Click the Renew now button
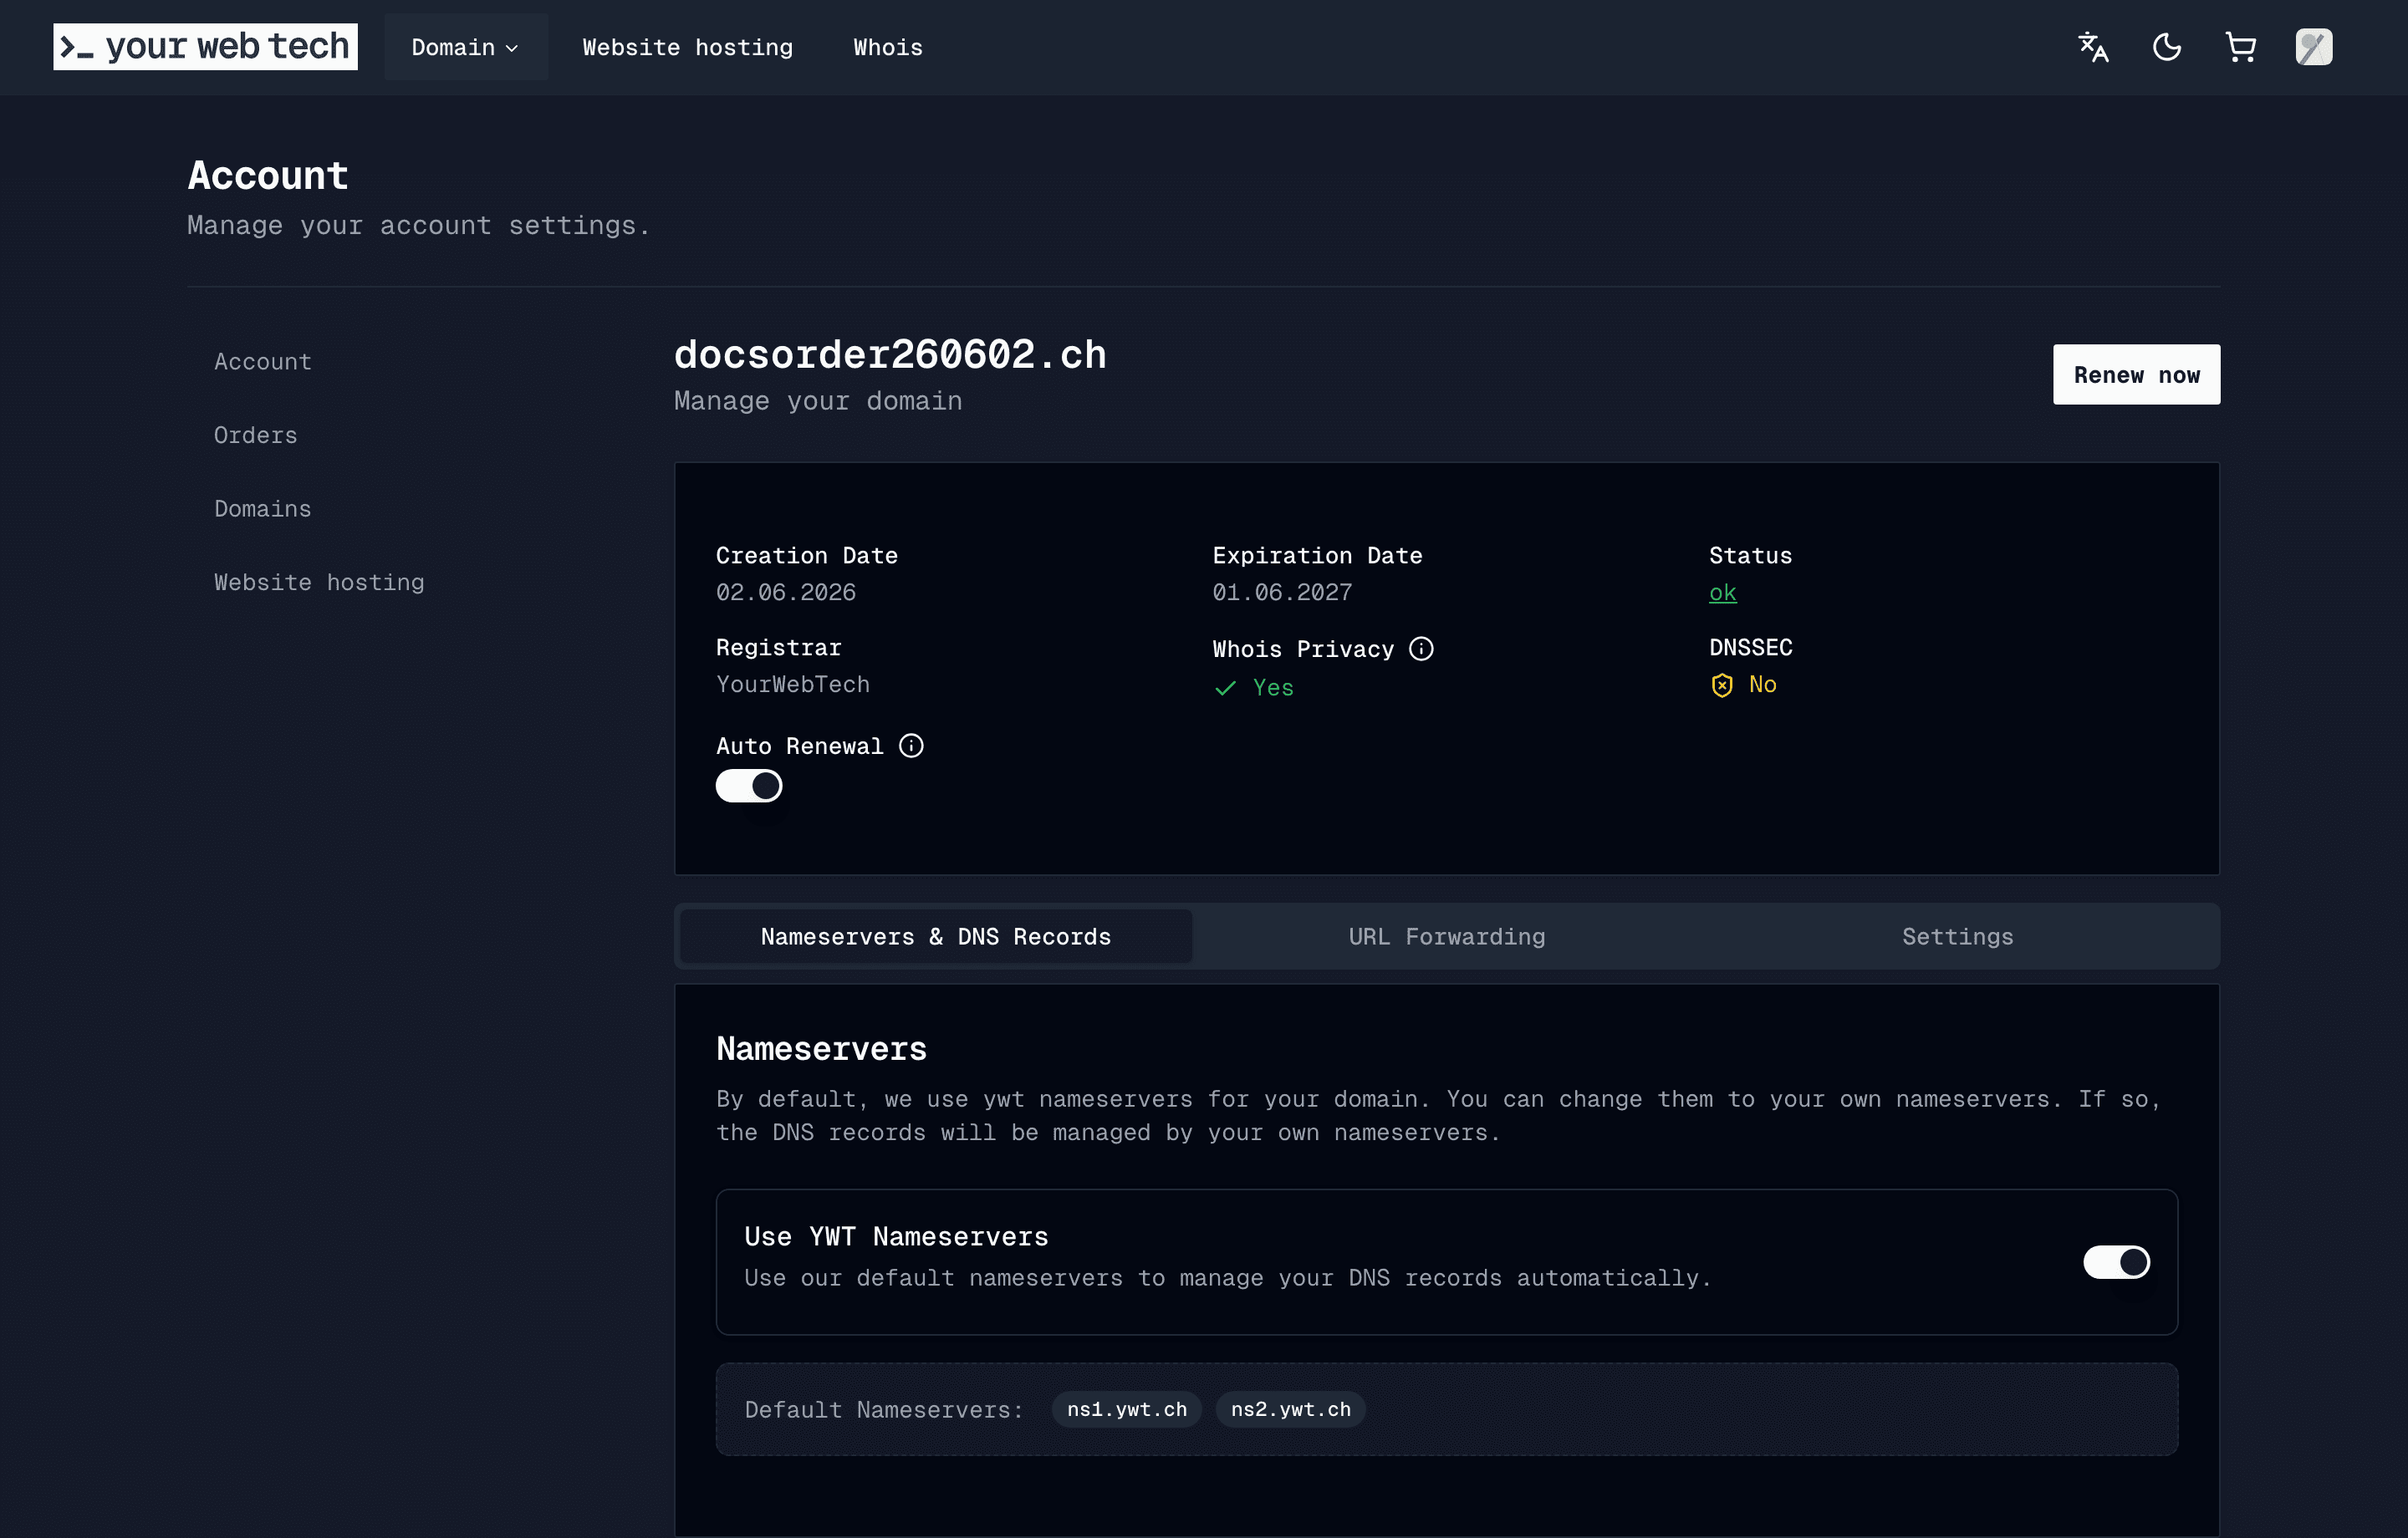The image size is (2408, 1538). click(2136, 375)
